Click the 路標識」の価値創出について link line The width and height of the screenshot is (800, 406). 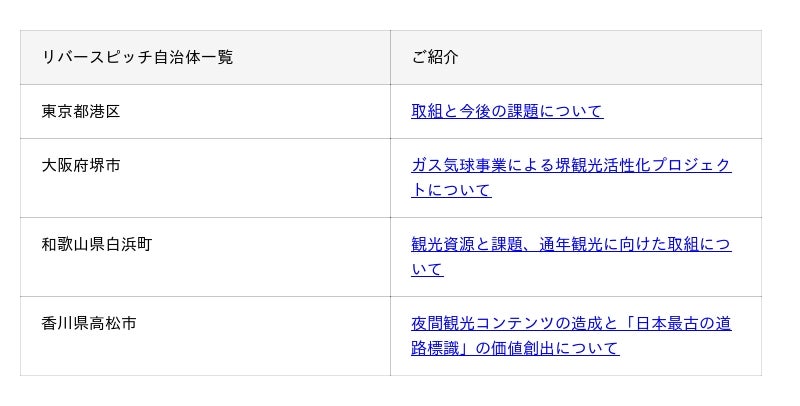tap(515, 348)
